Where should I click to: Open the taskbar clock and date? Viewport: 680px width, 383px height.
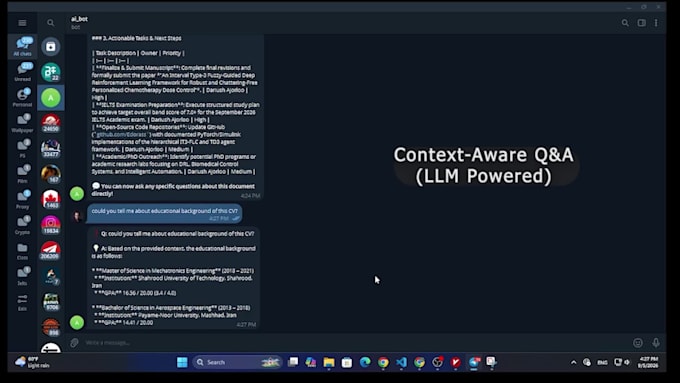[648, 362]
